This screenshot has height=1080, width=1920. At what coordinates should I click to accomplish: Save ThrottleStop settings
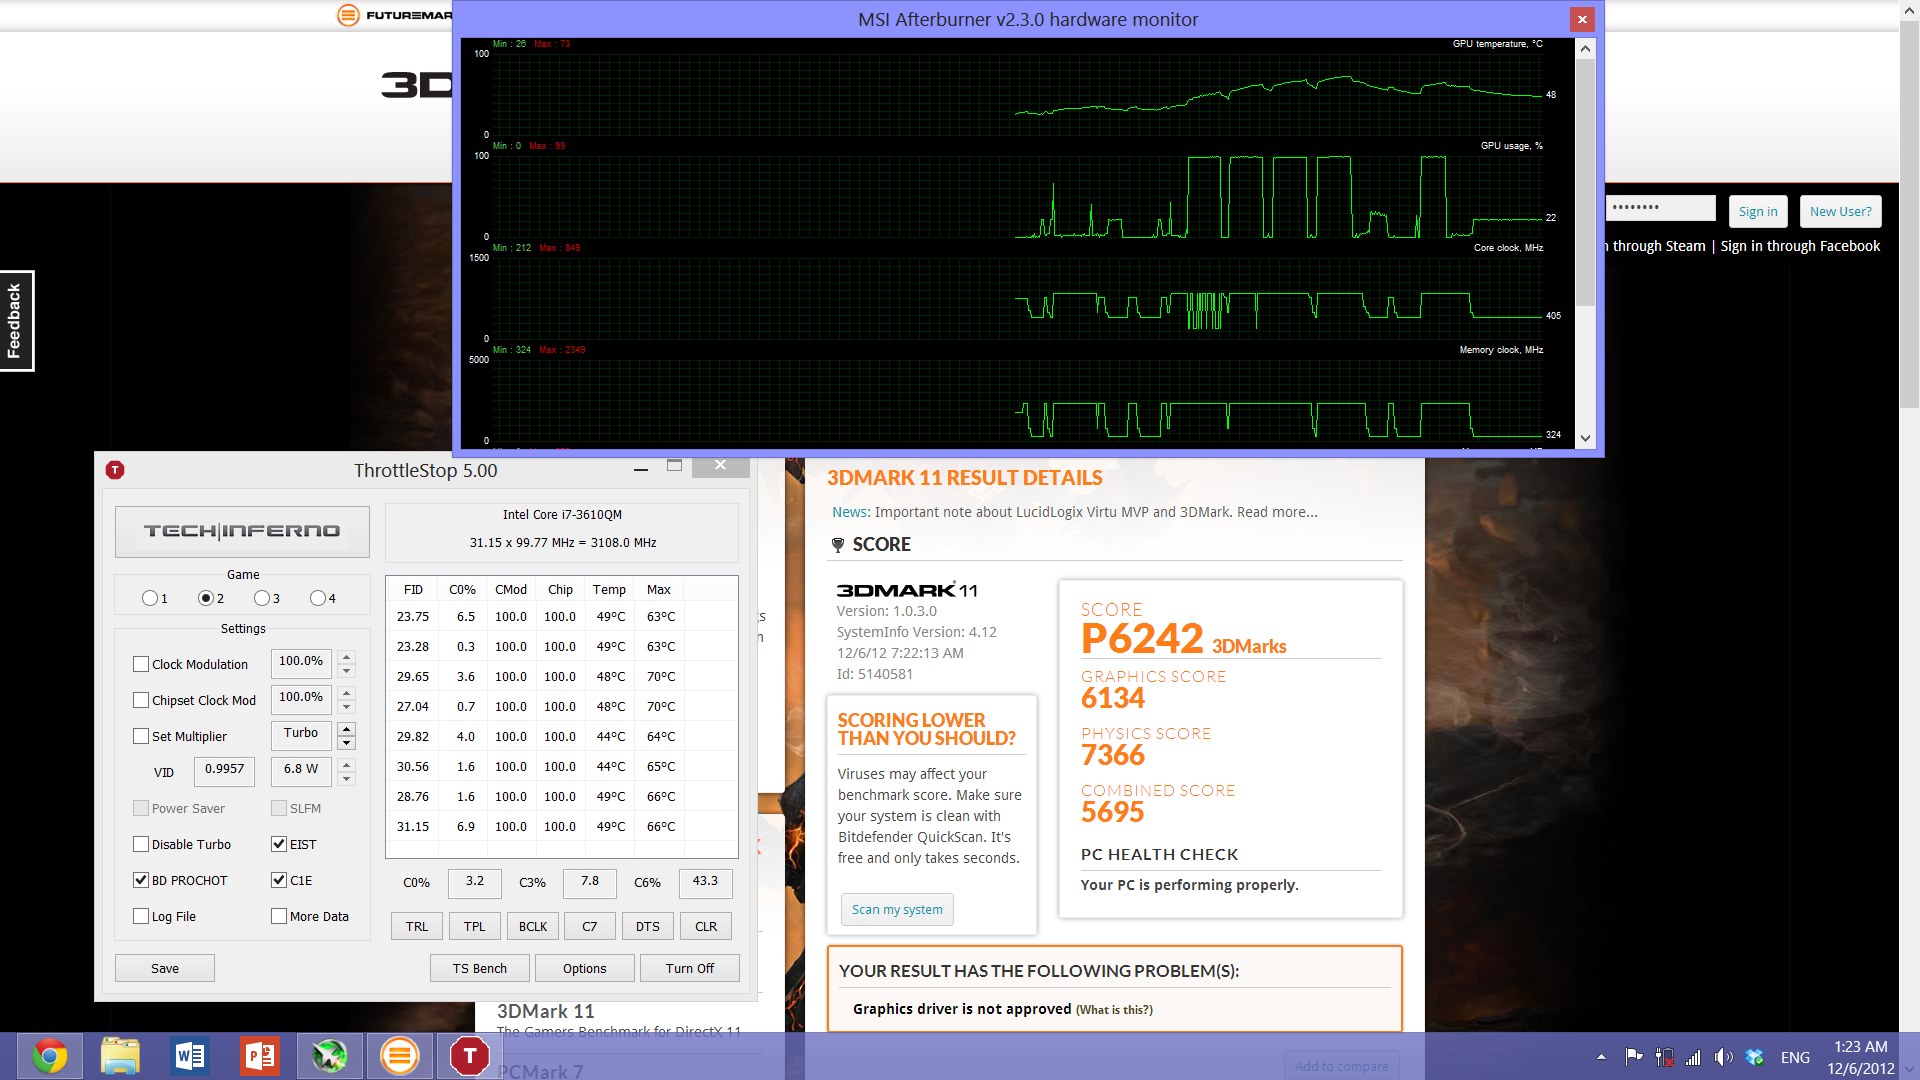coord(165,968)
